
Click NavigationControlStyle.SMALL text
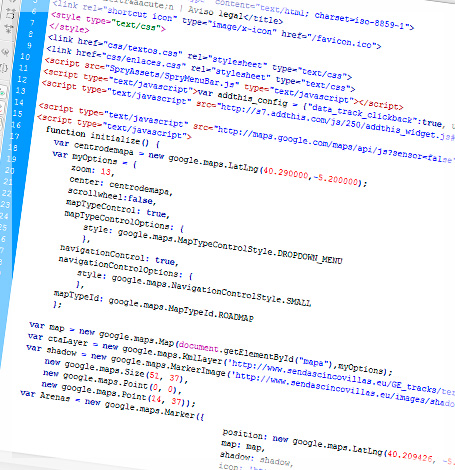[240, 294]
